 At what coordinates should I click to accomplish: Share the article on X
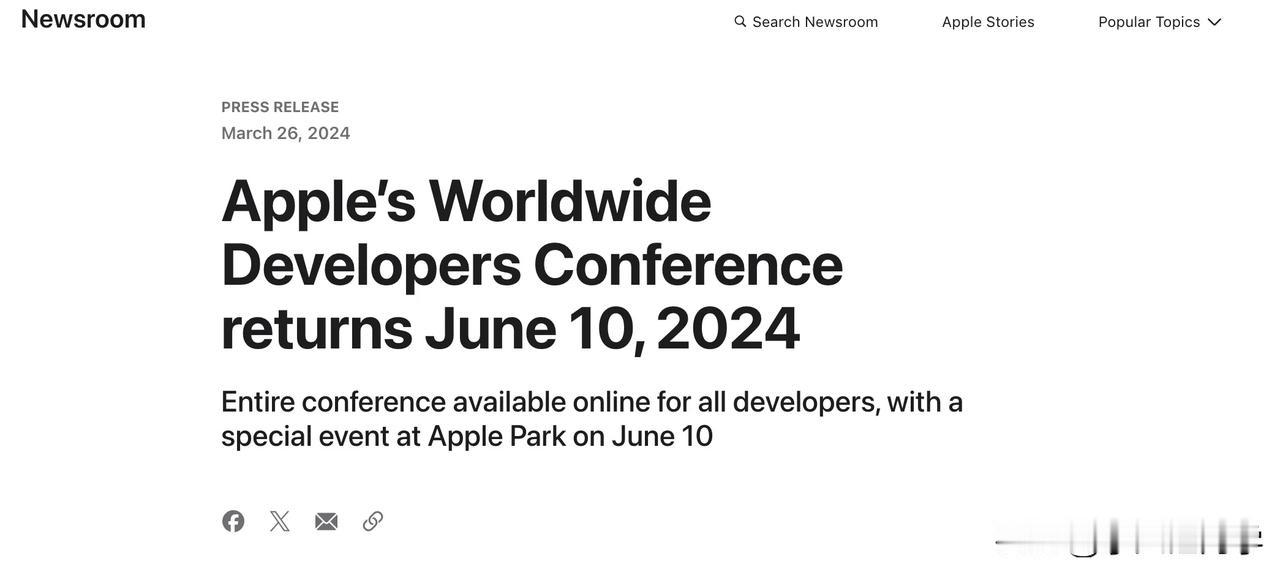click(x=280, y=521)
